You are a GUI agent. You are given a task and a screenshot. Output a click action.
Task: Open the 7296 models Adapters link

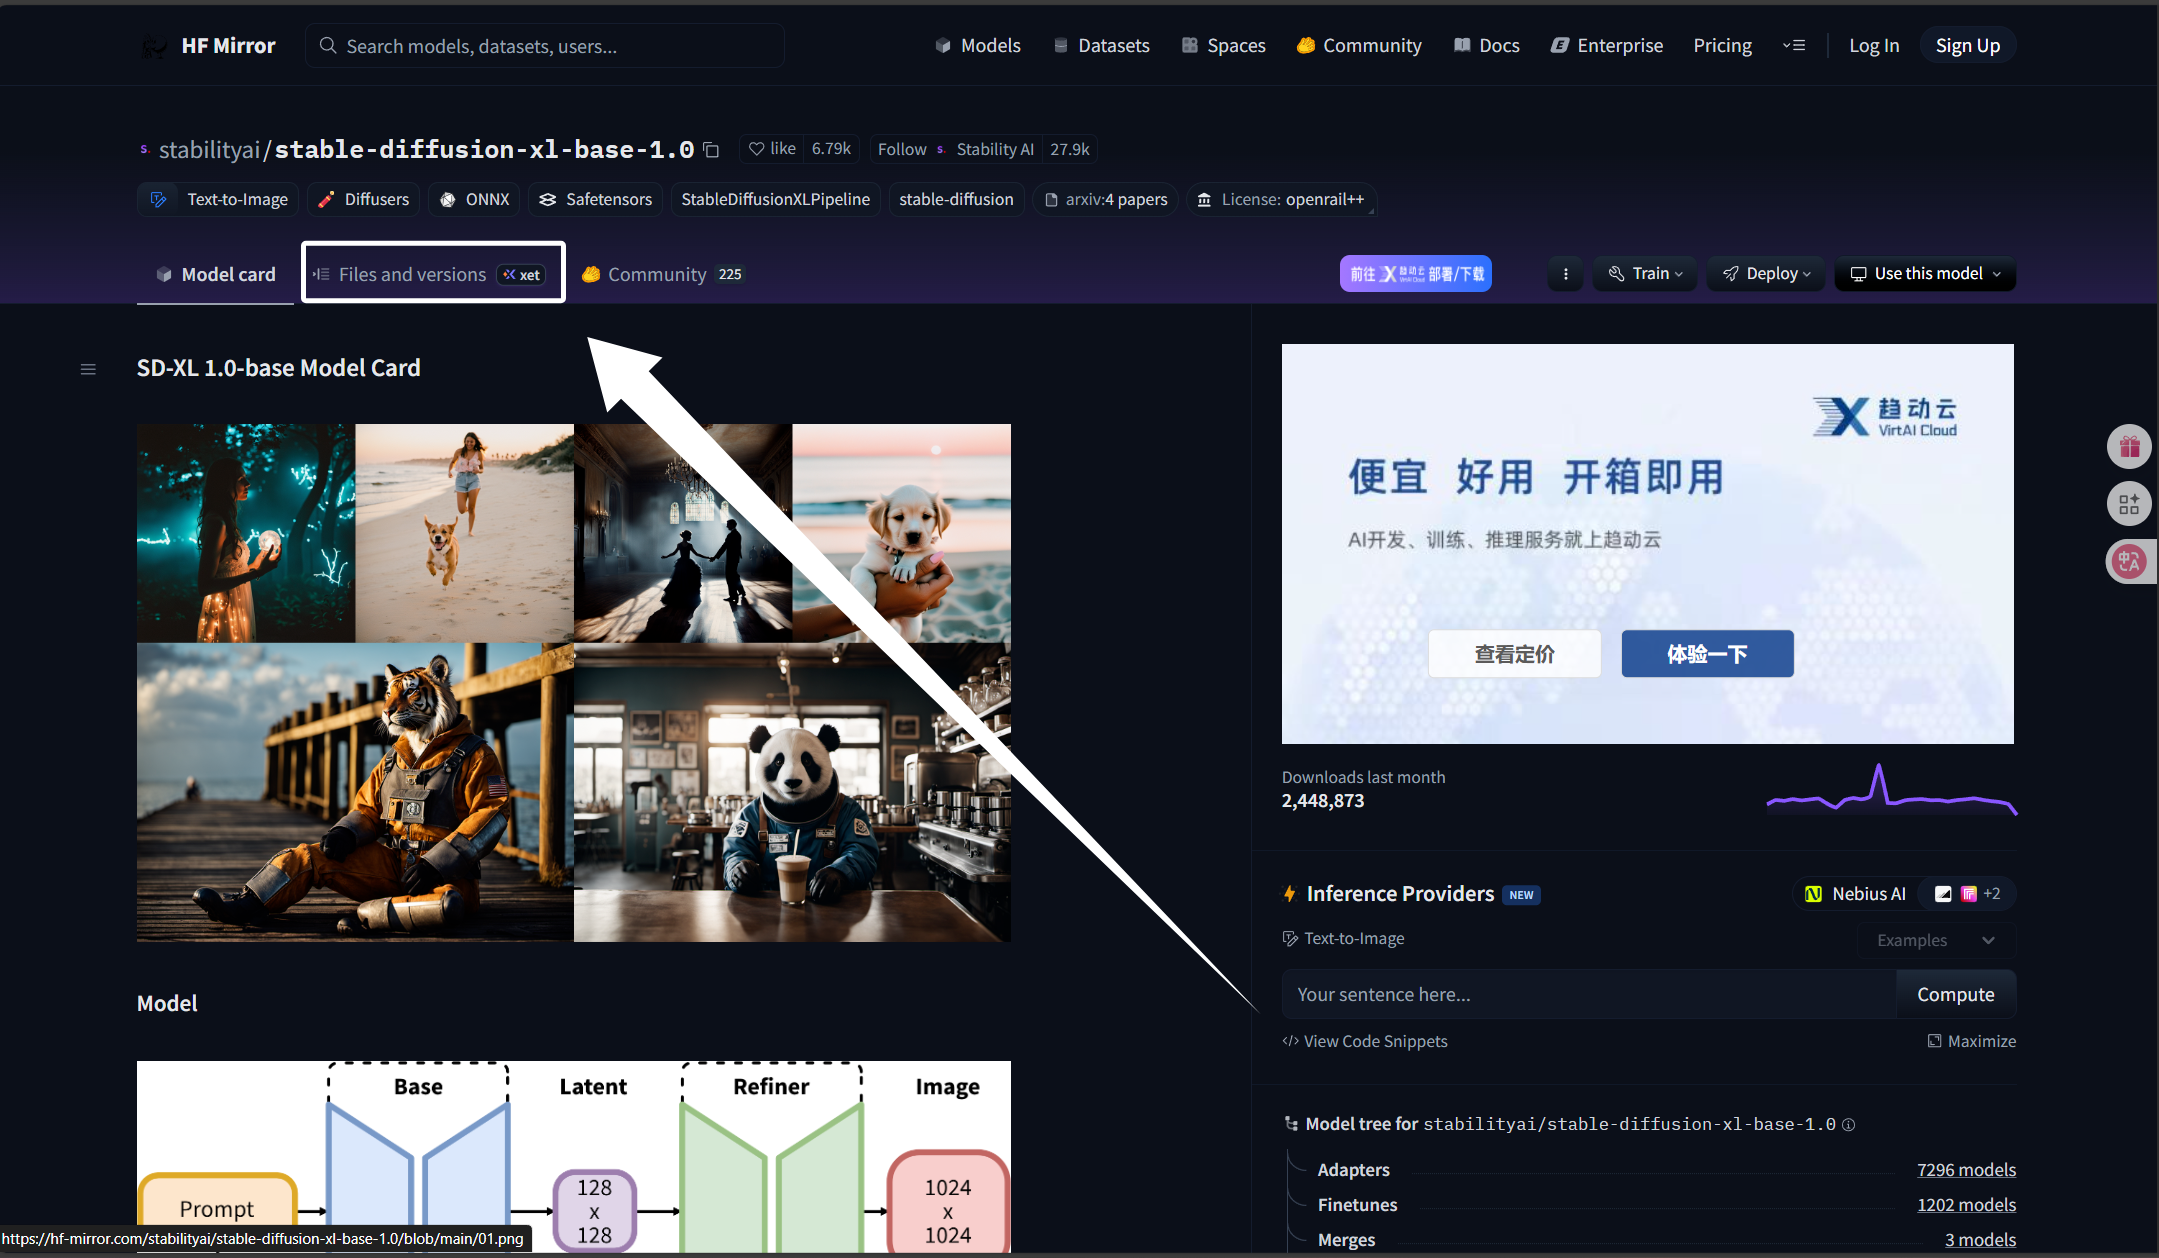click(x=1966, y=1170)
